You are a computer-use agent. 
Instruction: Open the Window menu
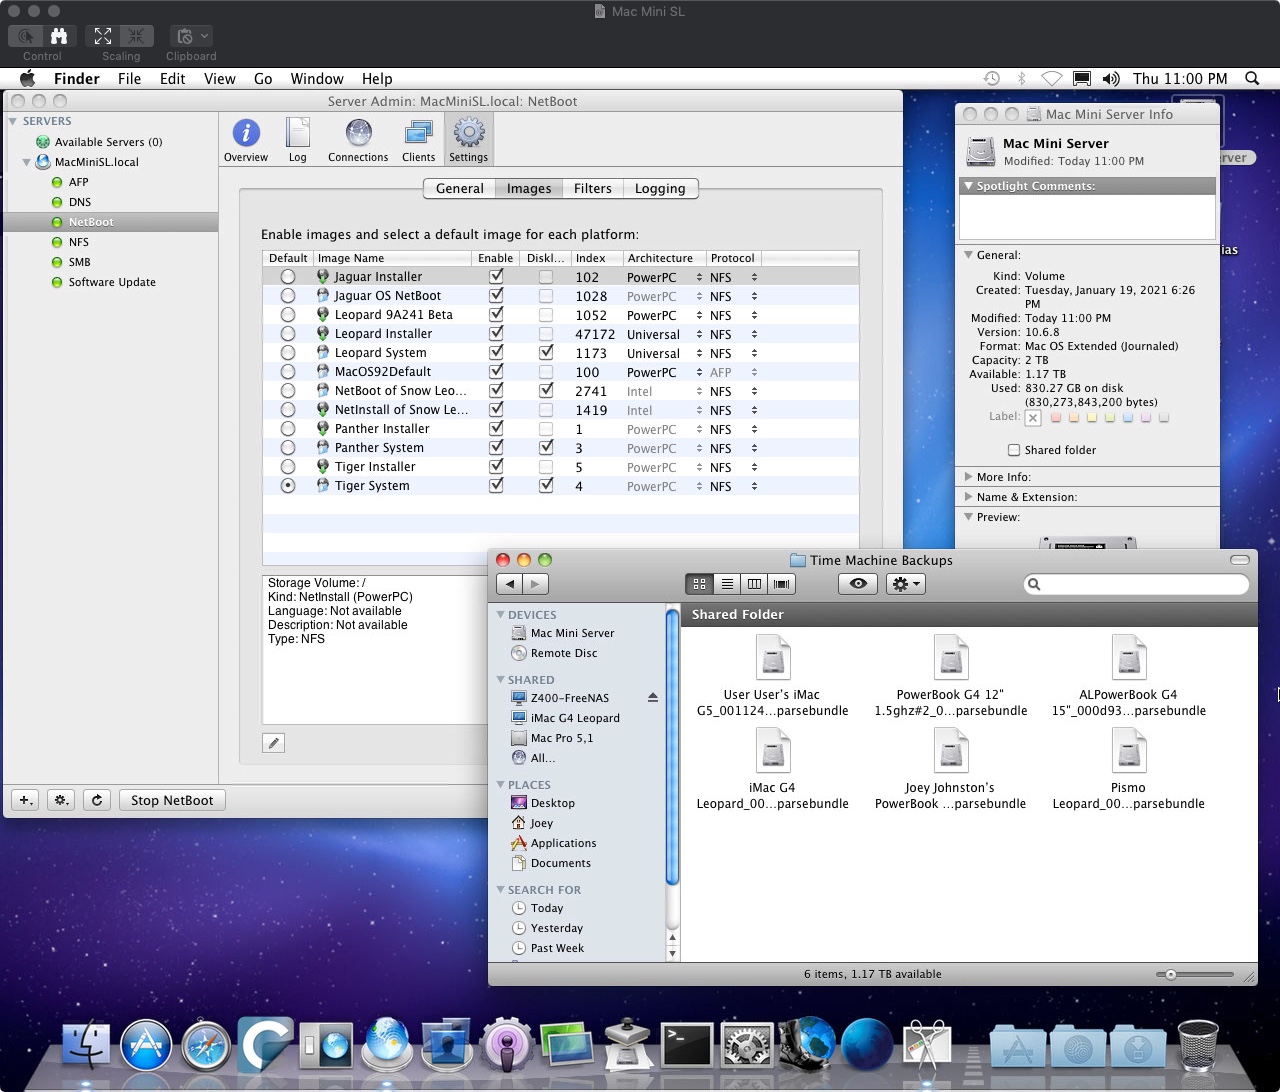(x=316, y=79)
